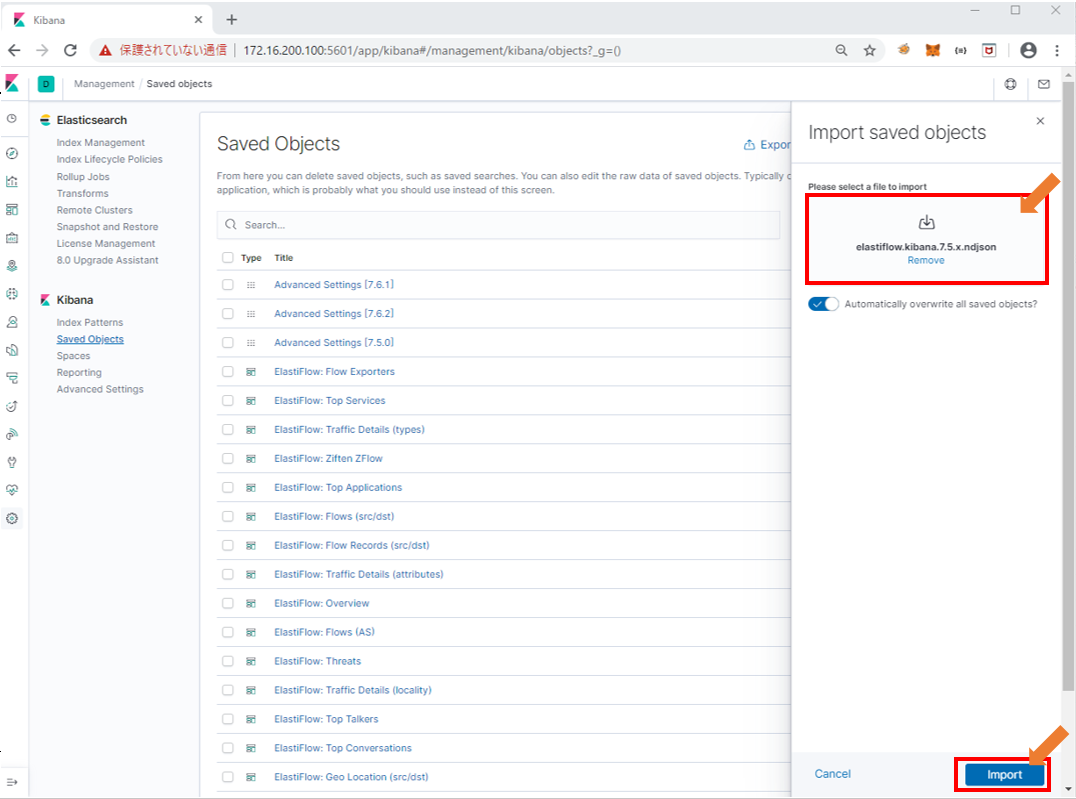Open Advanced Settings under Kibana section
This screenshot has height=799, width=1076.
(100, 389)
